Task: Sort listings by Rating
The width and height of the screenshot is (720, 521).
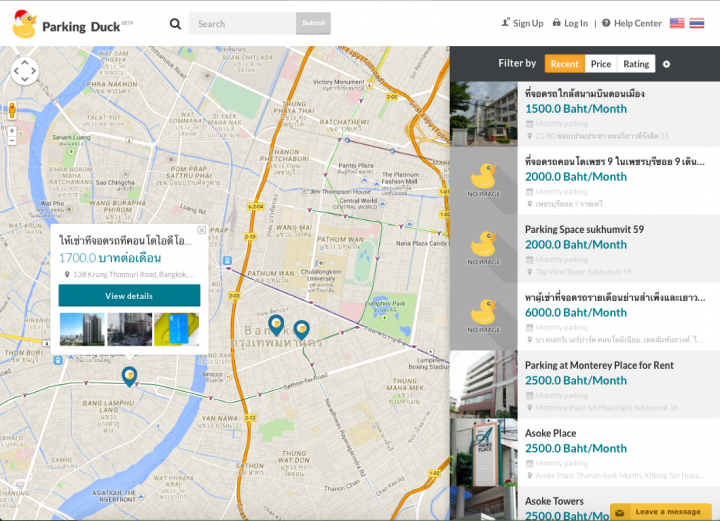Action: tap(636, 64)
